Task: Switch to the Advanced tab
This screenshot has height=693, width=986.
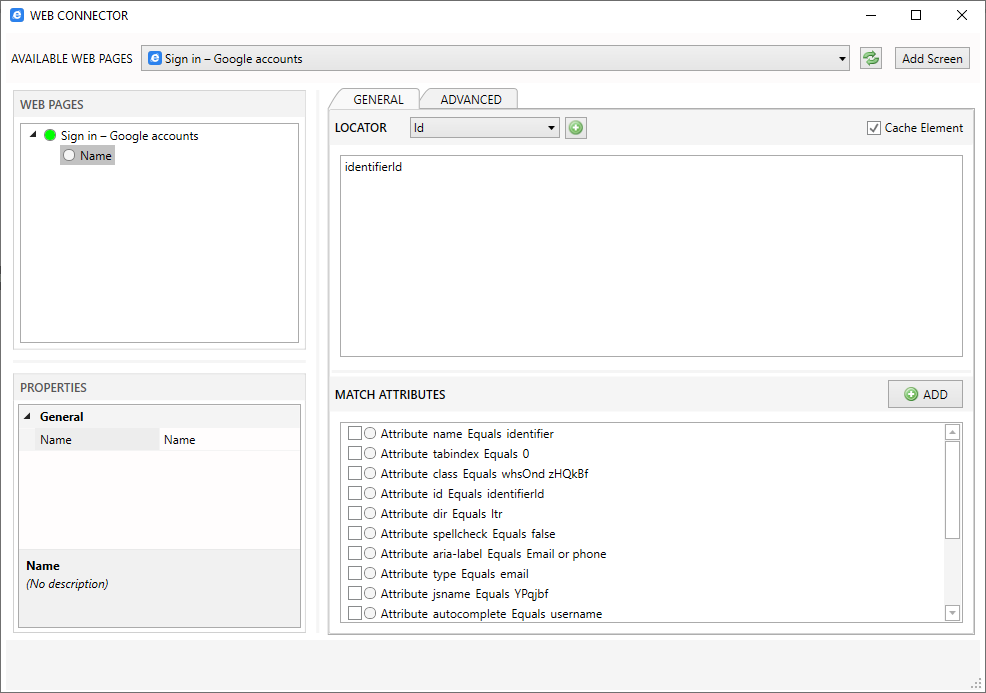Action: tap(469, 99)
